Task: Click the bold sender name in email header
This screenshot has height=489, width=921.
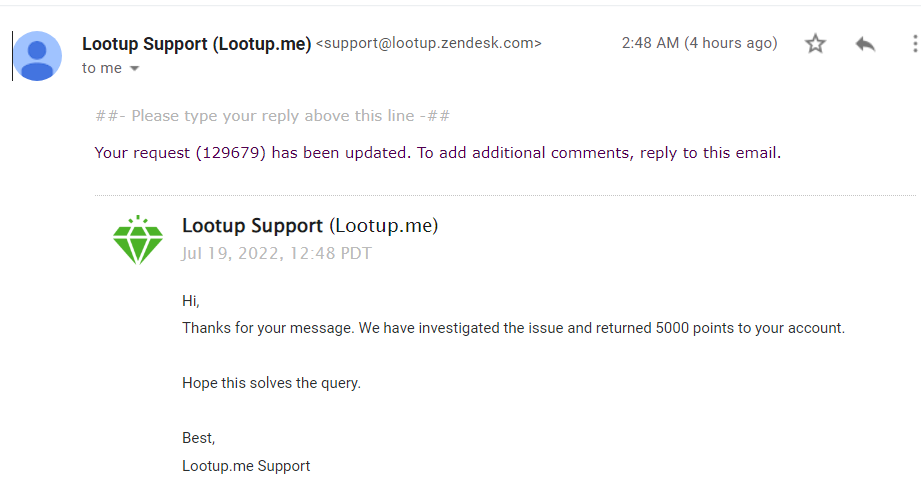Action: tap(196, 44)
